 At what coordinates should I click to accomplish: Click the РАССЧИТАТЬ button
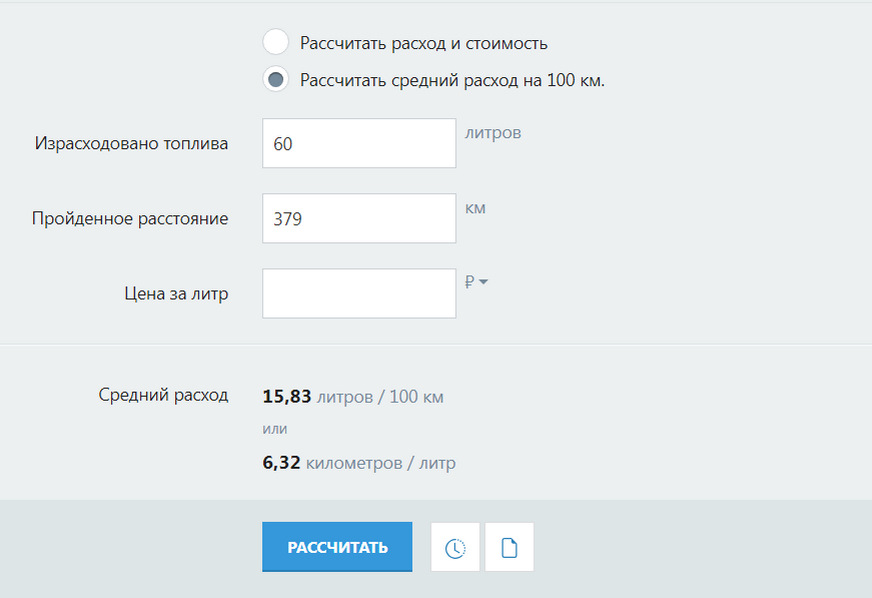[336, 546]
